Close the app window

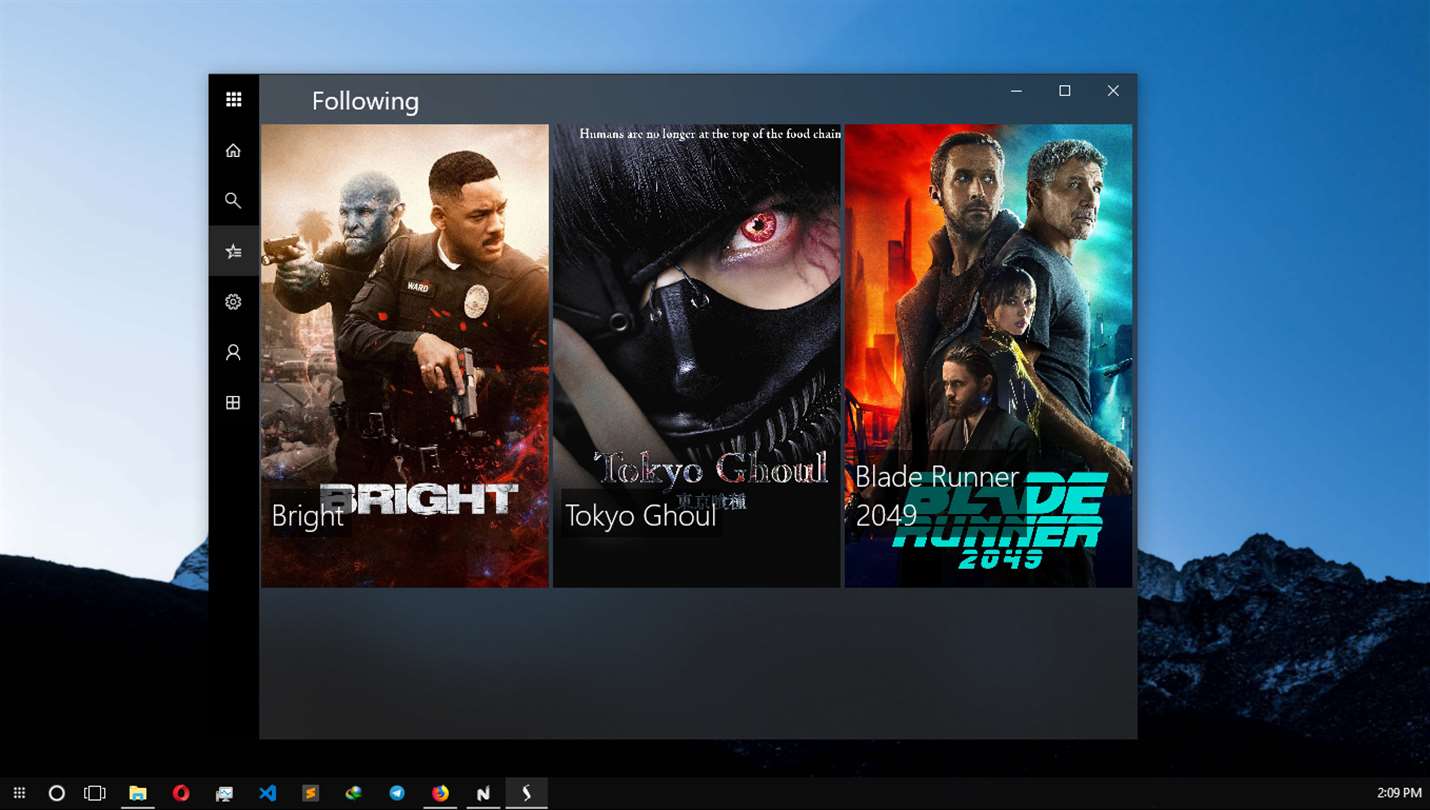click(1113, 91)
